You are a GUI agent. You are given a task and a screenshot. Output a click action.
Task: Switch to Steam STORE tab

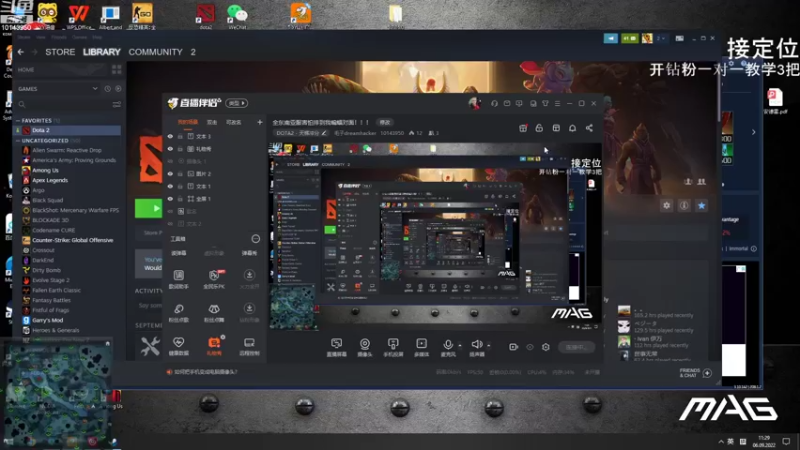coord(60,52)
